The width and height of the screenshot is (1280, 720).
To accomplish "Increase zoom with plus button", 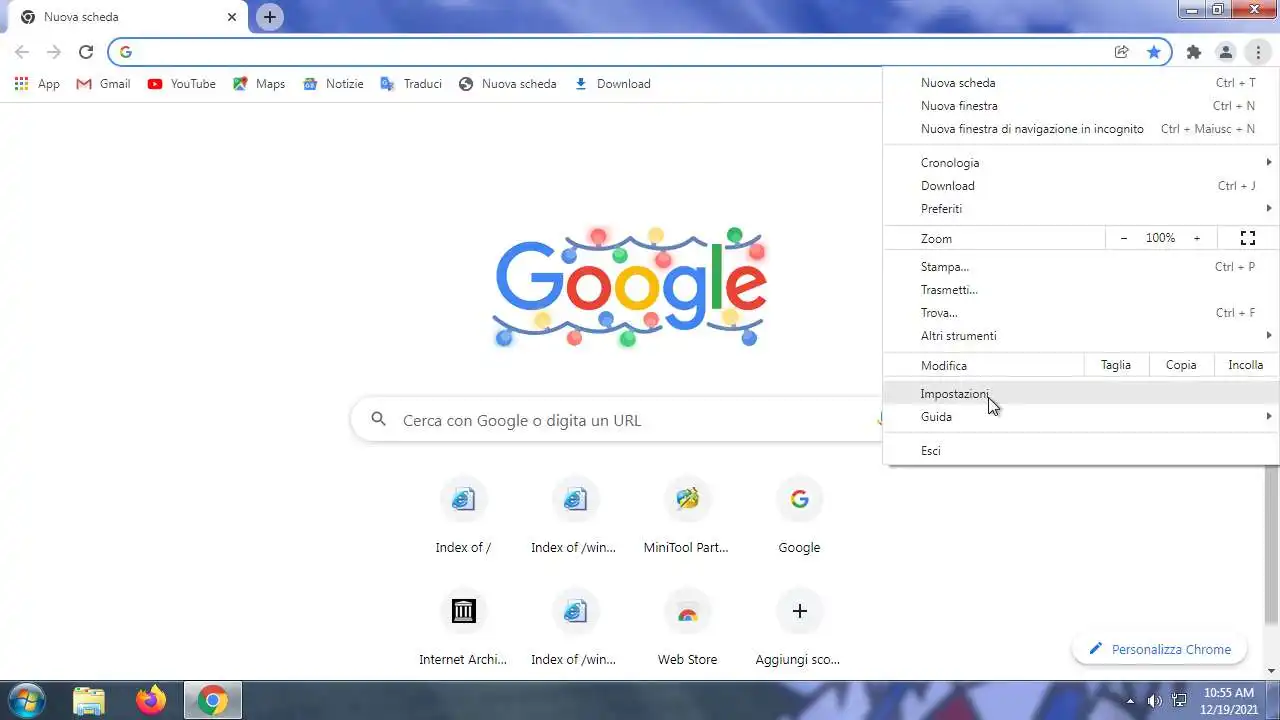I will (x=1196, y=238).
